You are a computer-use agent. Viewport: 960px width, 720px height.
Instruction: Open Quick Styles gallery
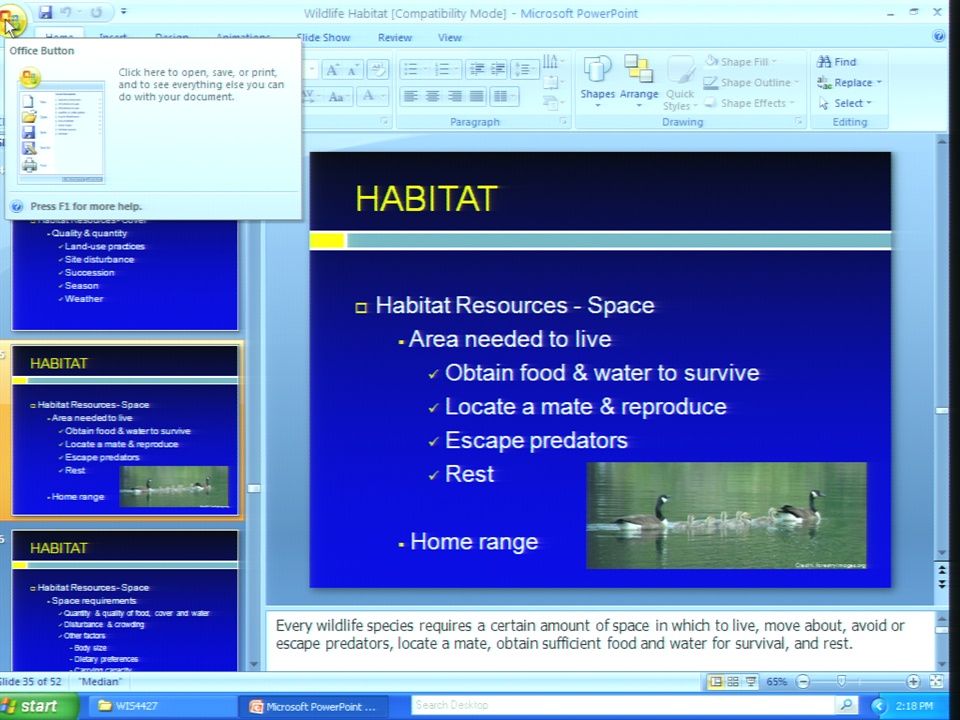[x=680, y=82]
